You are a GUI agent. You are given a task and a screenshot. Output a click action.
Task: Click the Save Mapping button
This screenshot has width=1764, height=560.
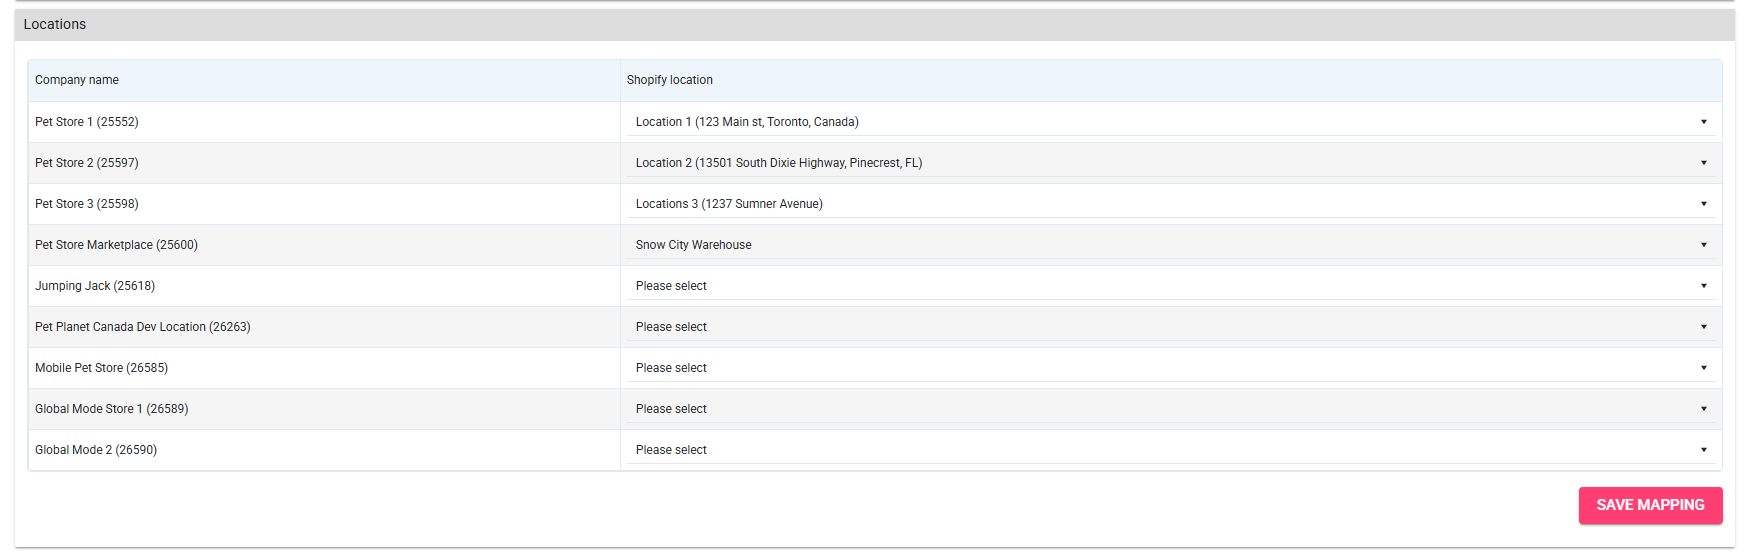pos(1650,505)
